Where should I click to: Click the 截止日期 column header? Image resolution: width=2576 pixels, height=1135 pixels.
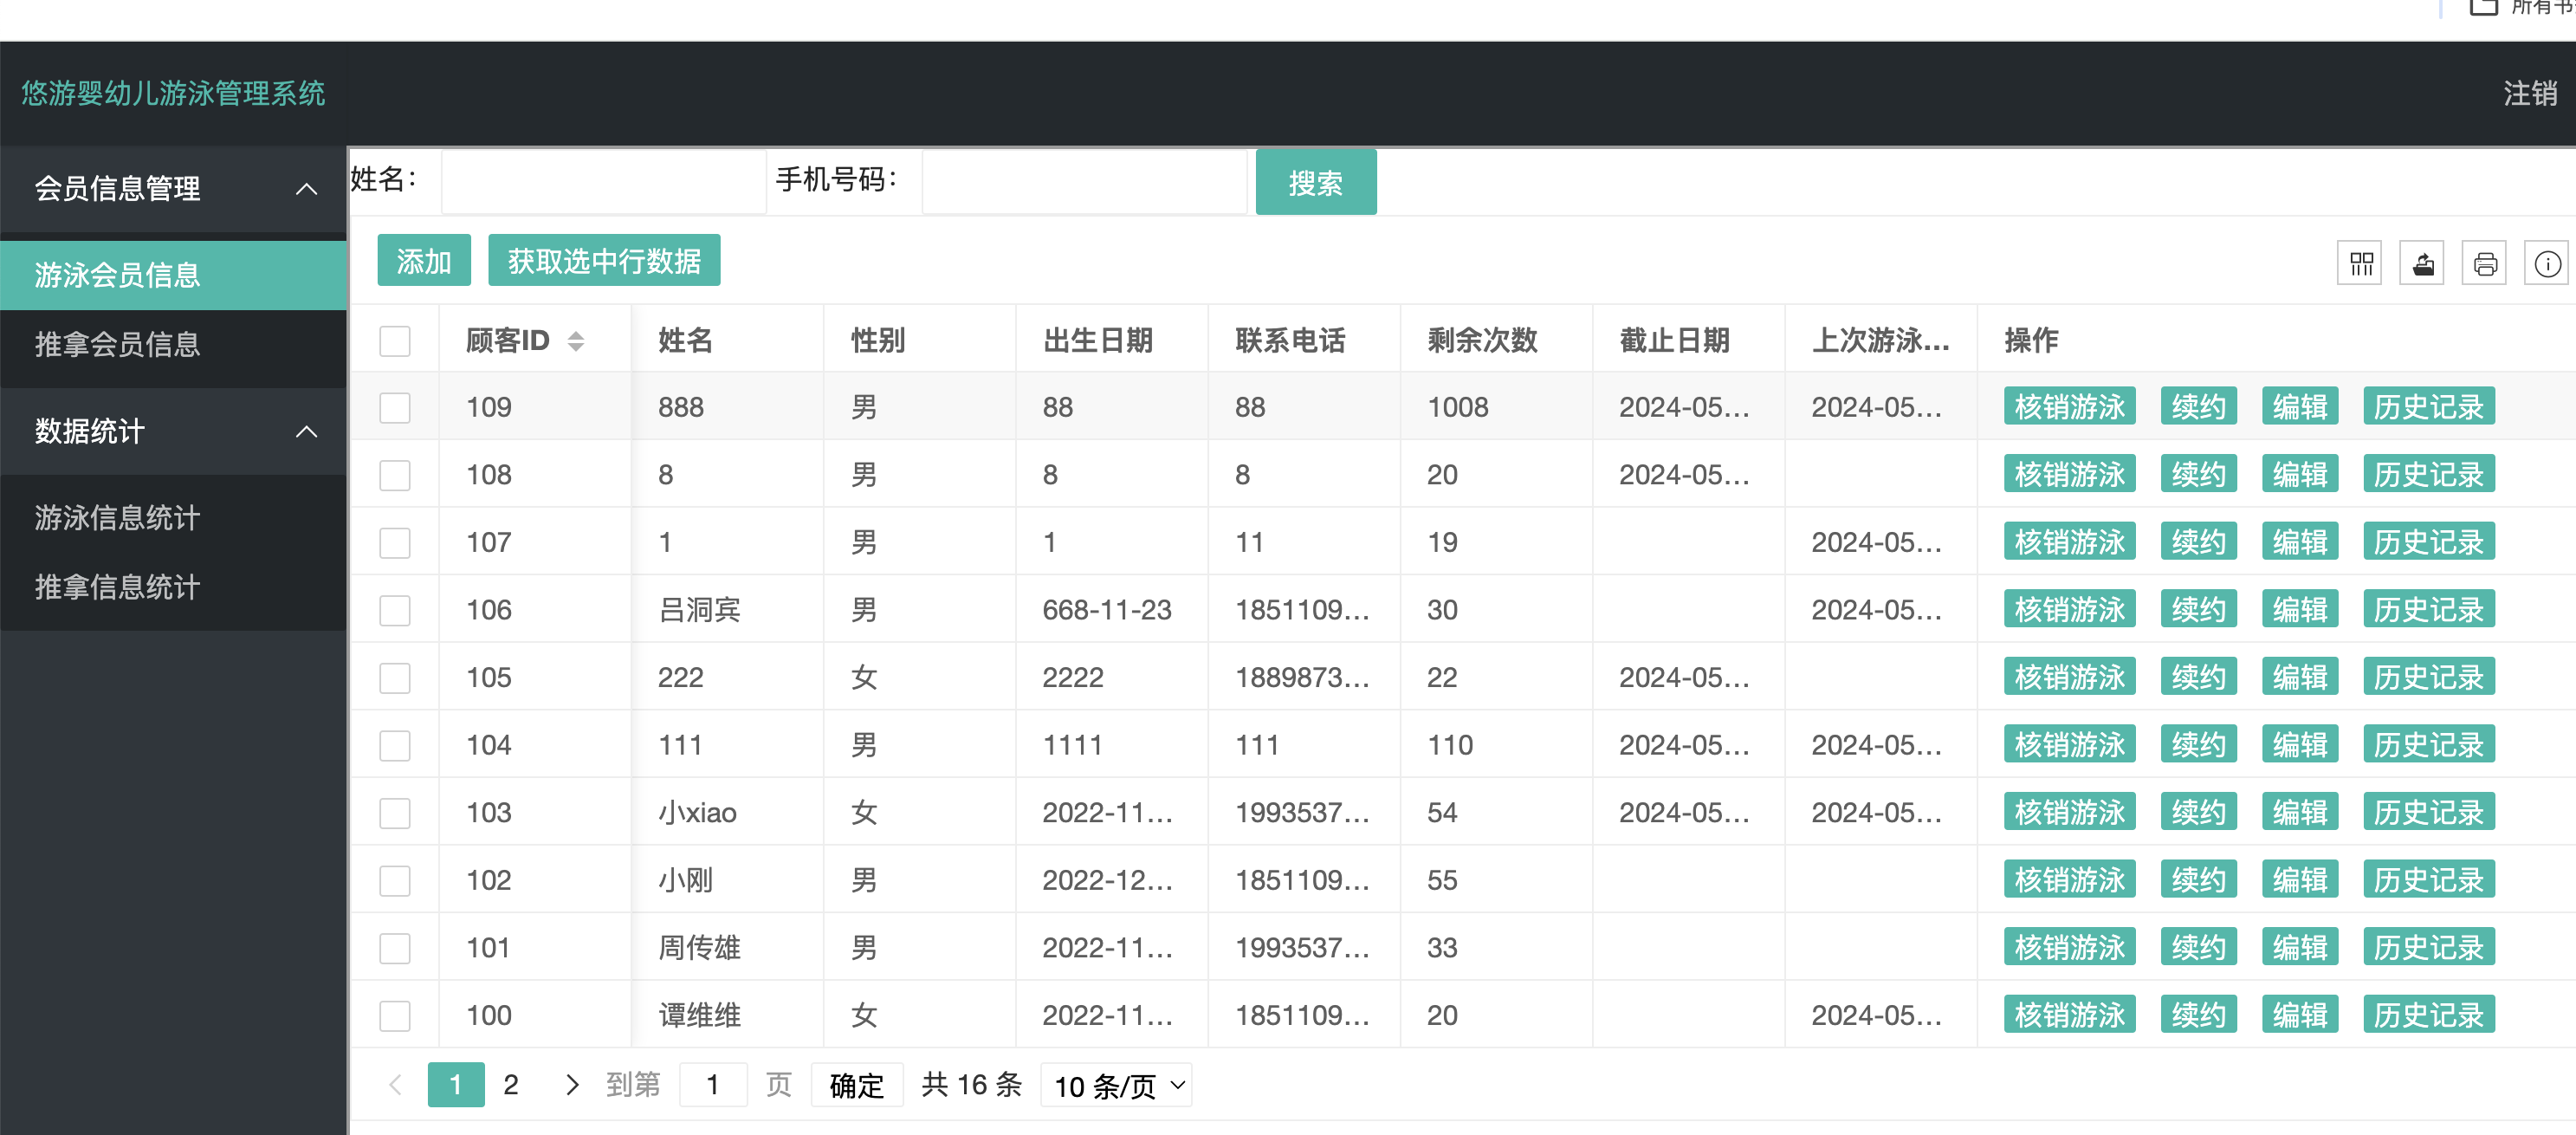(x=1674, y=341)
